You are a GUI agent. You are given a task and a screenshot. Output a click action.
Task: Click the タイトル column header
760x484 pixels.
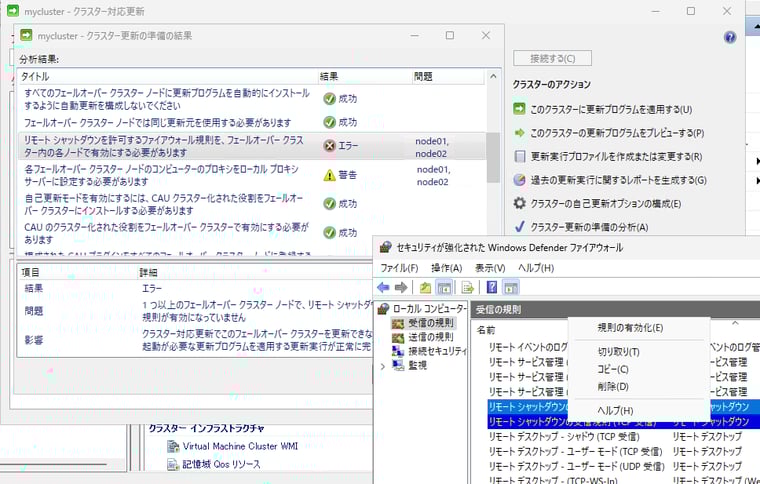[x=168, y=76]
